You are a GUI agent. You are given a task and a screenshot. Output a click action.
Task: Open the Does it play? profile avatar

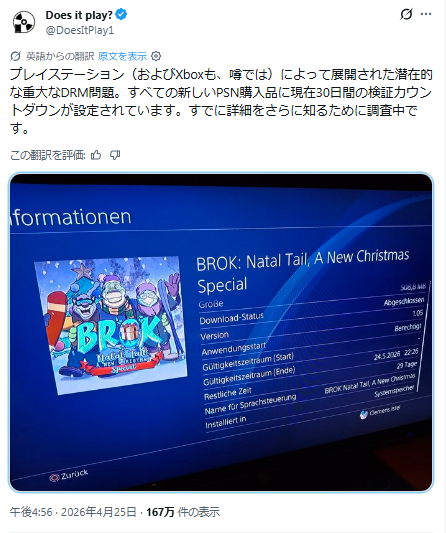coord(24,22)
